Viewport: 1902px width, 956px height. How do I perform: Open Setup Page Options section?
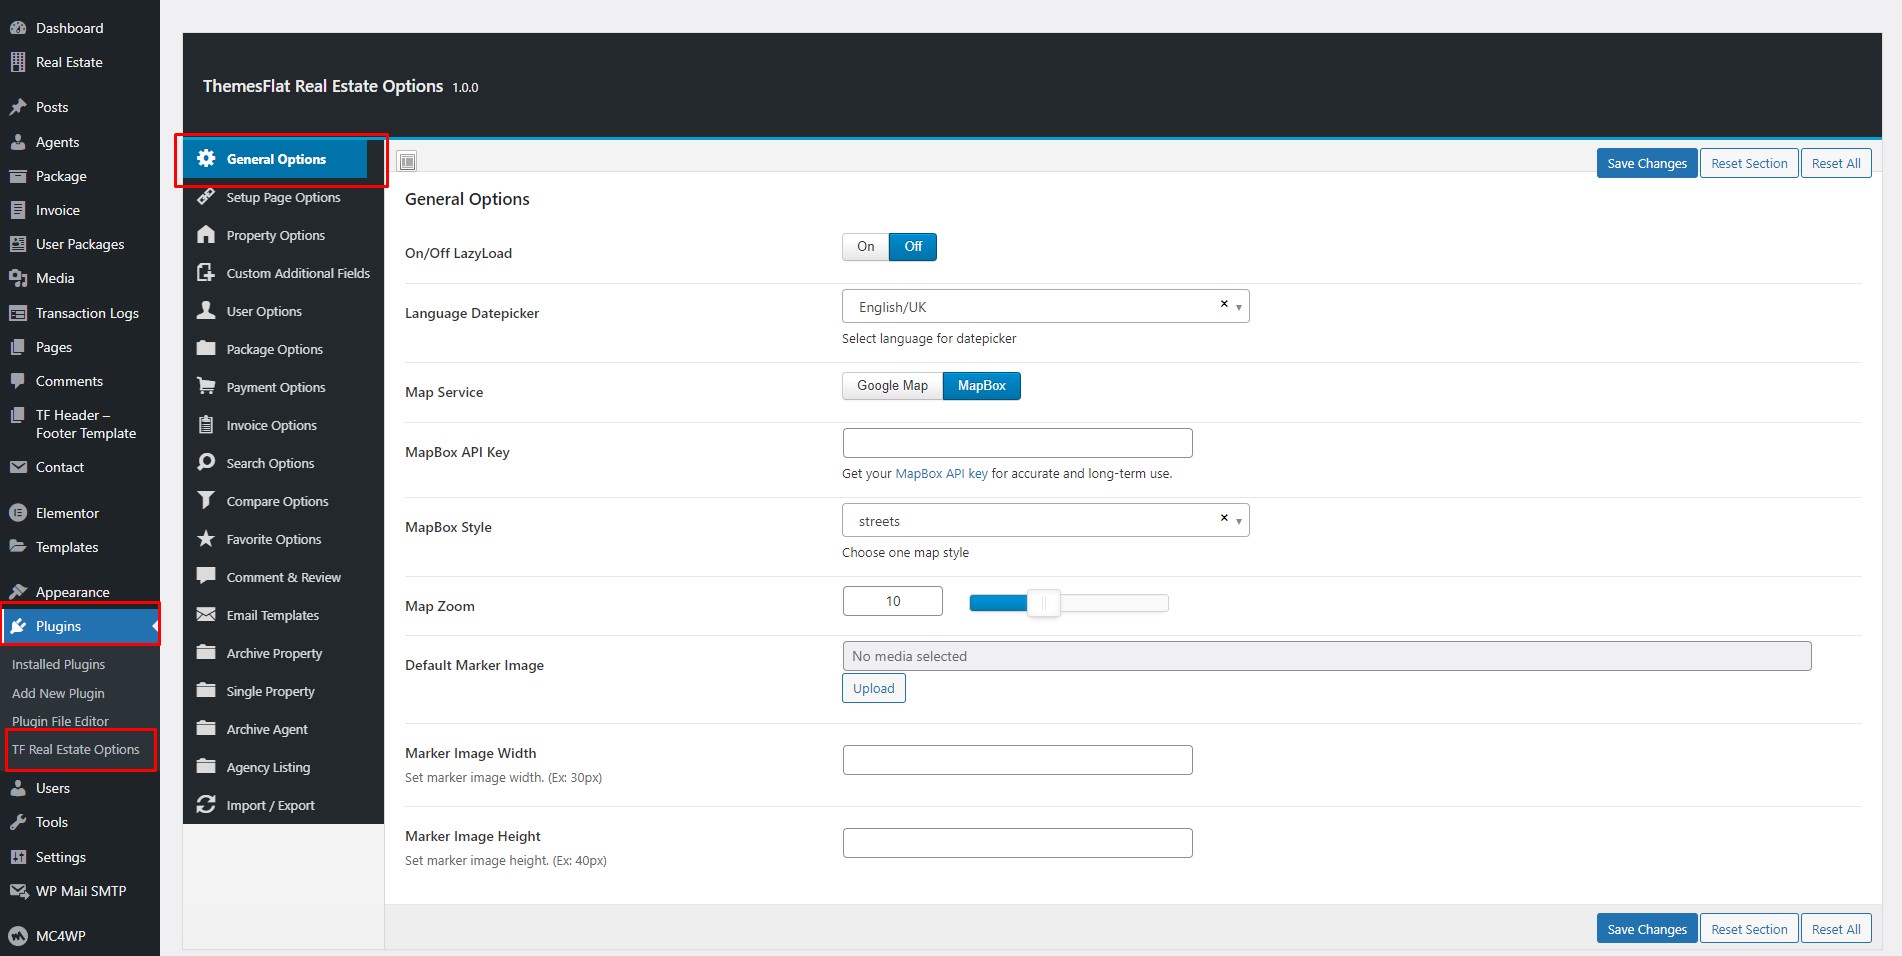click(x=283, y=197)
